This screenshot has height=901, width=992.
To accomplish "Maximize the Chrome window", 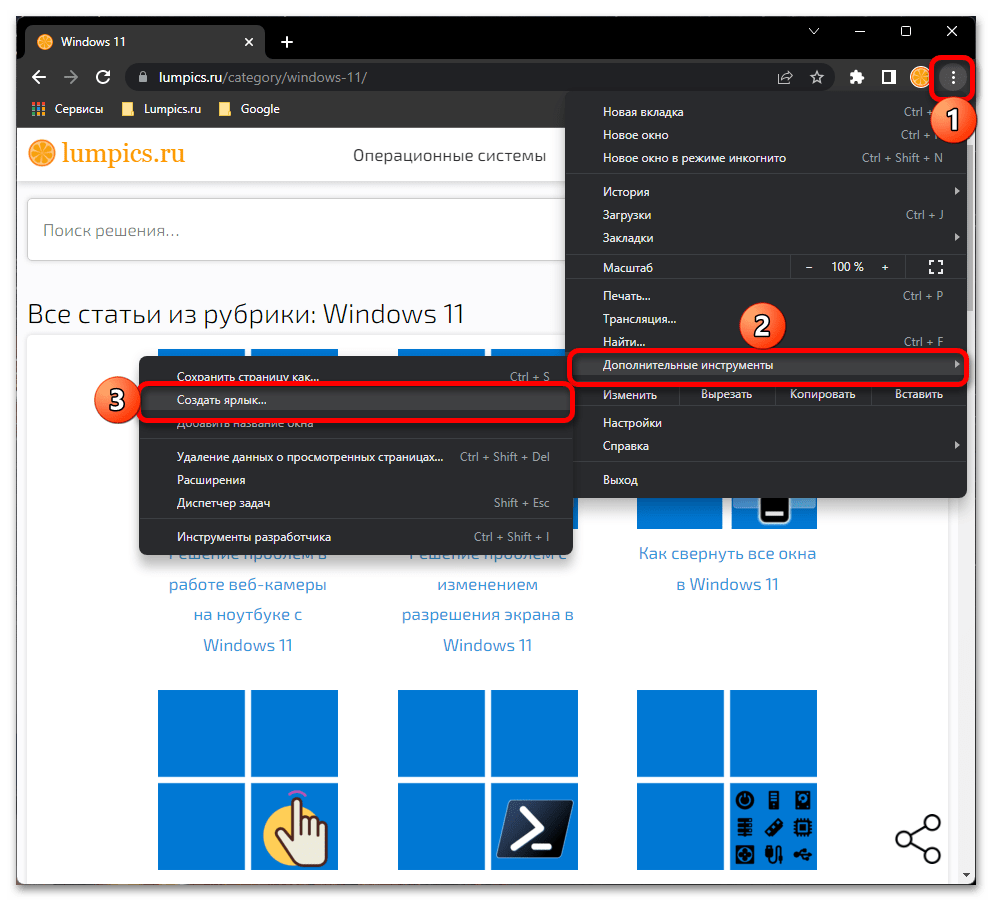I will point(906,31).
